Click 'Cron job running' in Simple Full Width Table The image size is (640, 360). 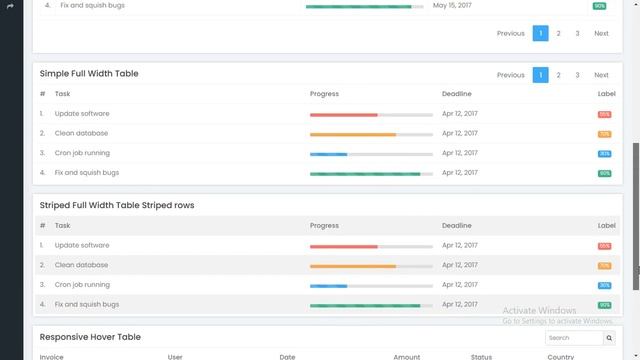tap(82, 153)
